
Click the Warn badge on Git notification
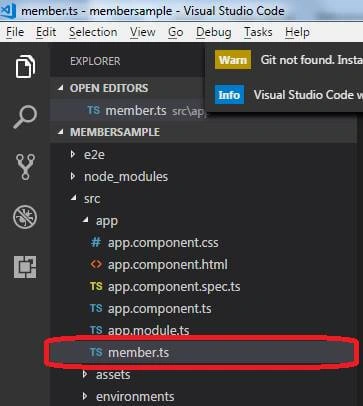point(233,60)
